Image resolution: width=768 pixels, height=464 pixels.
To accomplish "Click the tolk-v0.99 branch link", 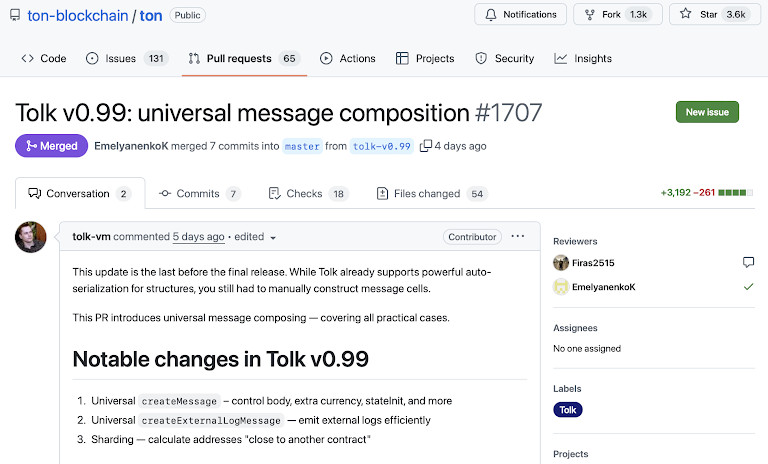I will click(382, 146).
